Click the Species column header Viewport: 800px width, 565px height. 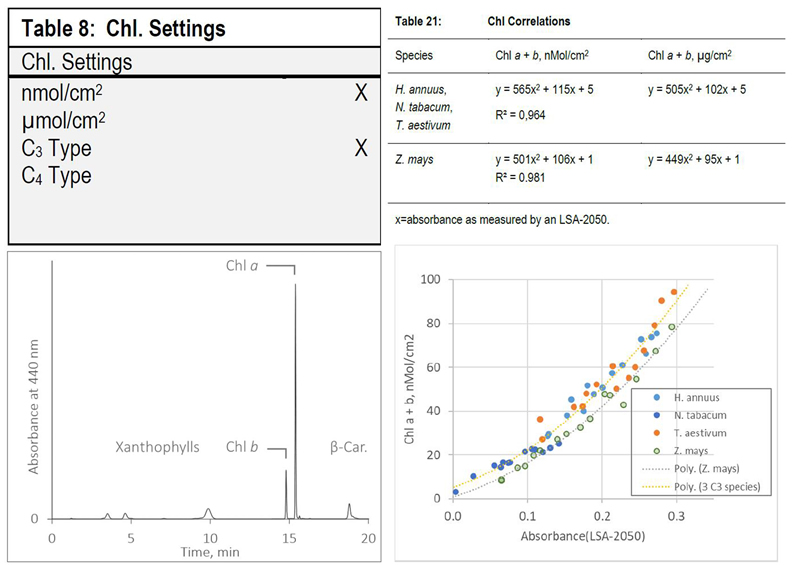pos(415,56)
